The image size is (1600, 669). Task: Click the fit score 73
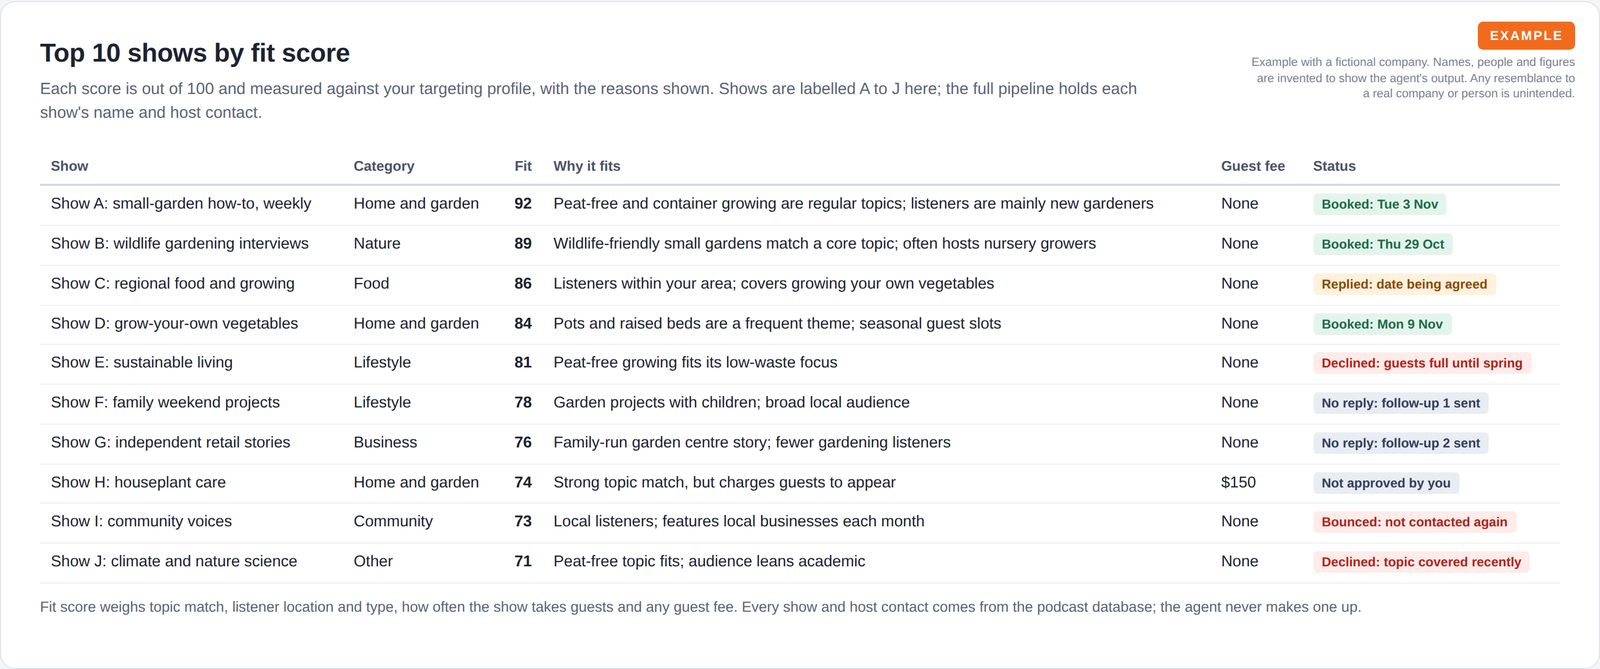point(523,522)
